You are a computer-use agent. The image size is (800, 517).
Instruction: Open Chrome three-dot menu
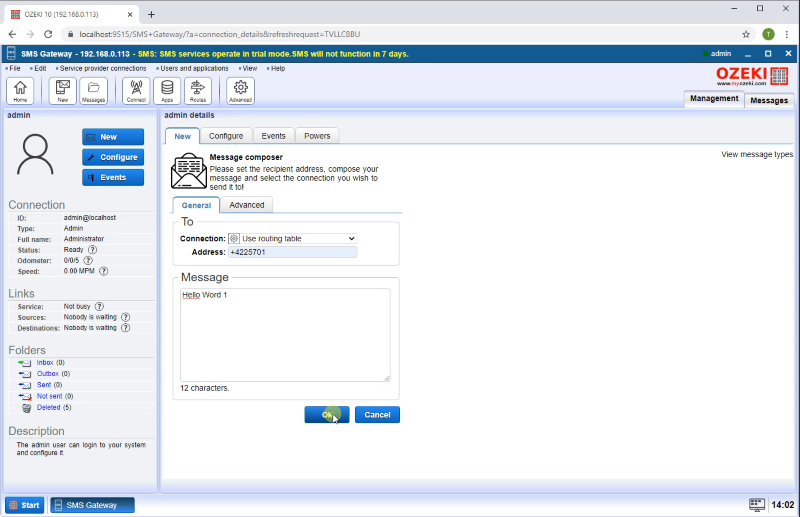pyautogui.click(x=787, y=34)
